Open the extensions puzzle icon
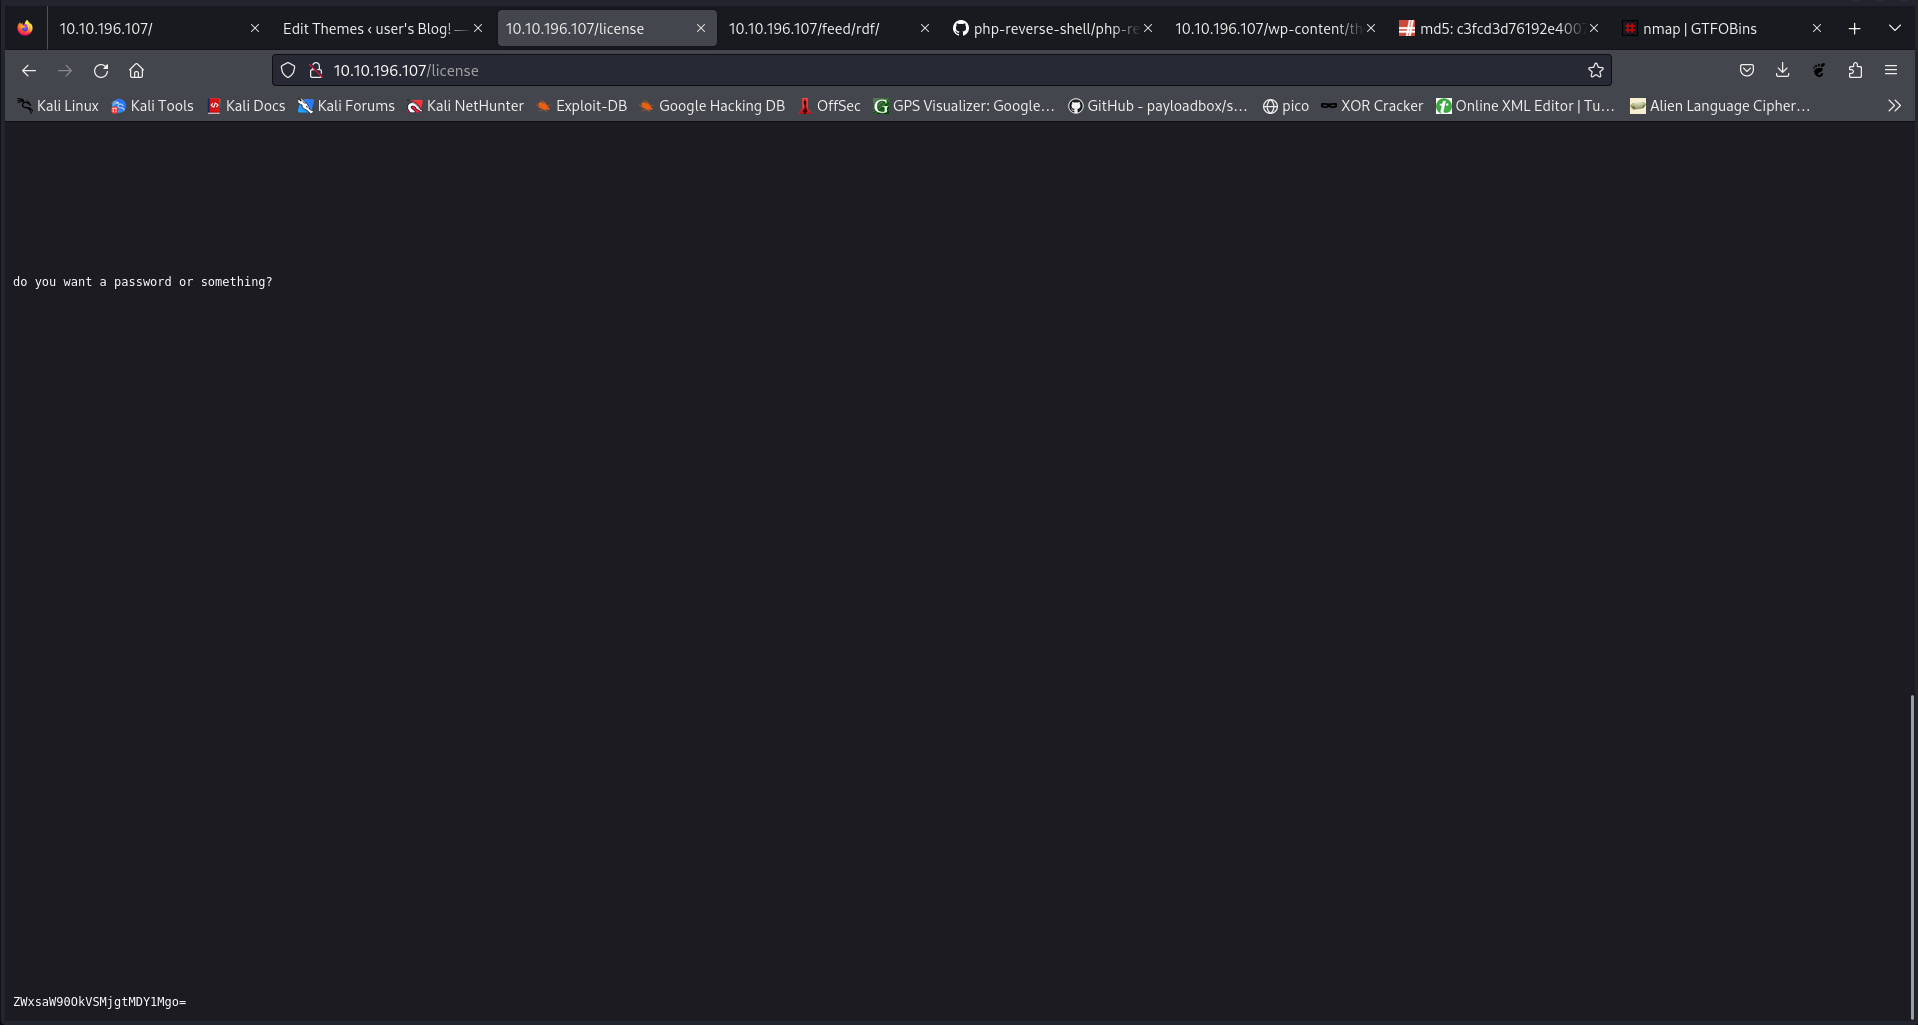Viewport: 1918px width, 1025px height. [1855, 70]
